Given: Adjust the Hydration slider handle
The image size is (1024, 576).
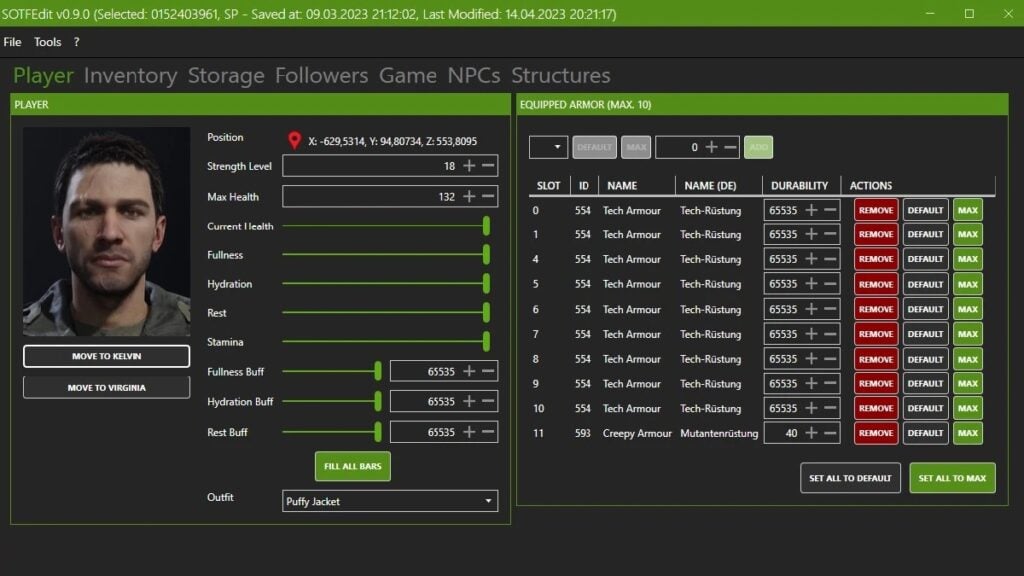Looking at the screenshot, I should [x=486, y=284].
